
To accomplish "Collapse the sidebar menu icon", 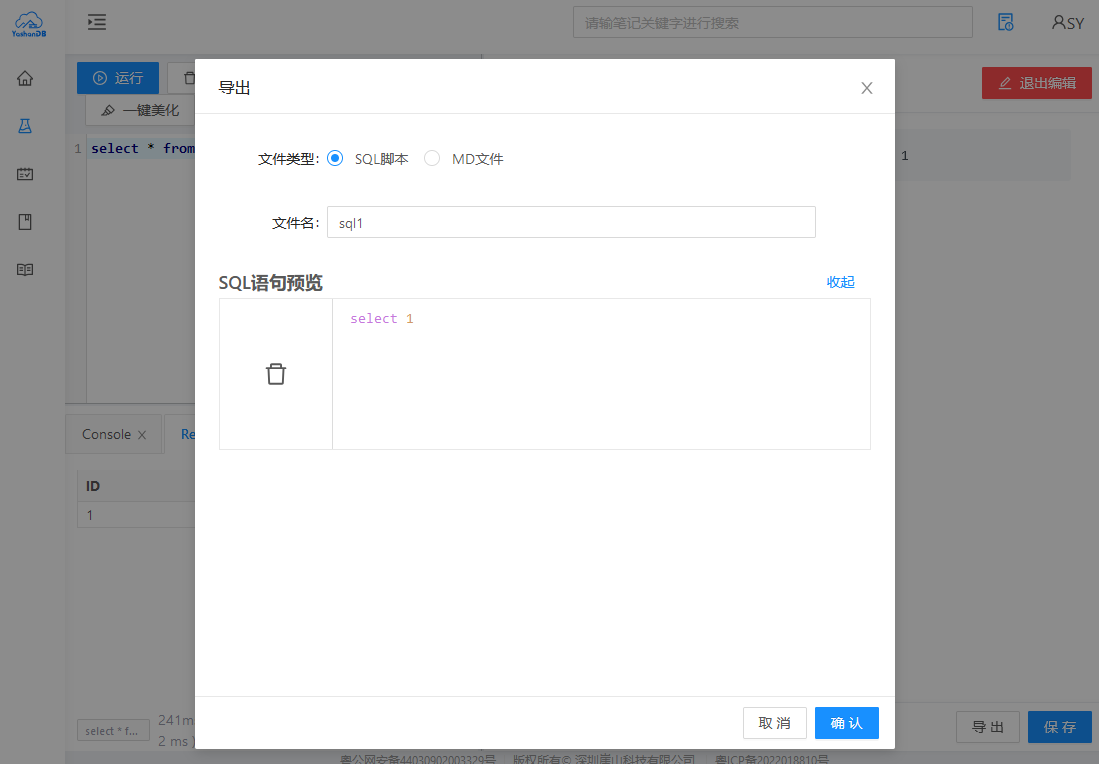I will 97,22.
